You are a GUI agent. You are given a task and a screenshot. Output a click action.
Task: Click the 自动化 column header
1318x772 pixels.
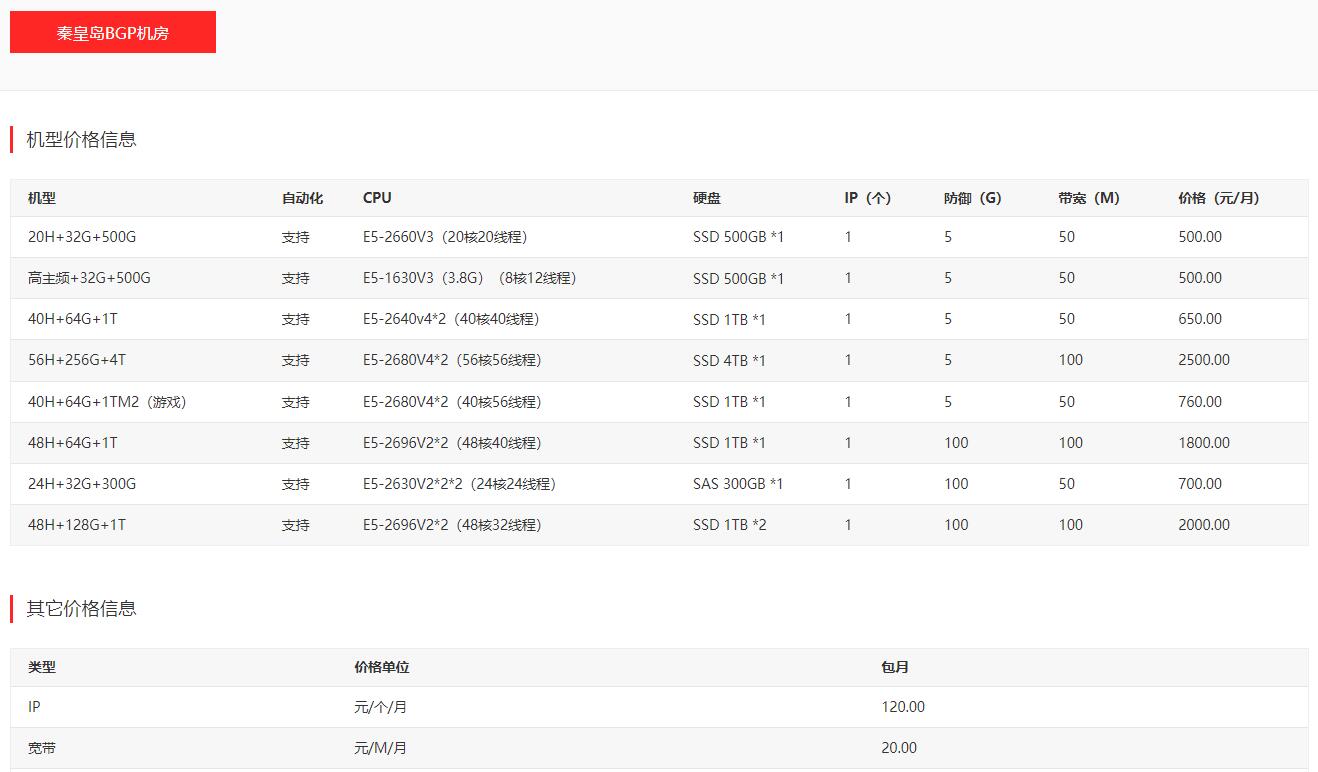pyautogui.click(x=302, y=198)
